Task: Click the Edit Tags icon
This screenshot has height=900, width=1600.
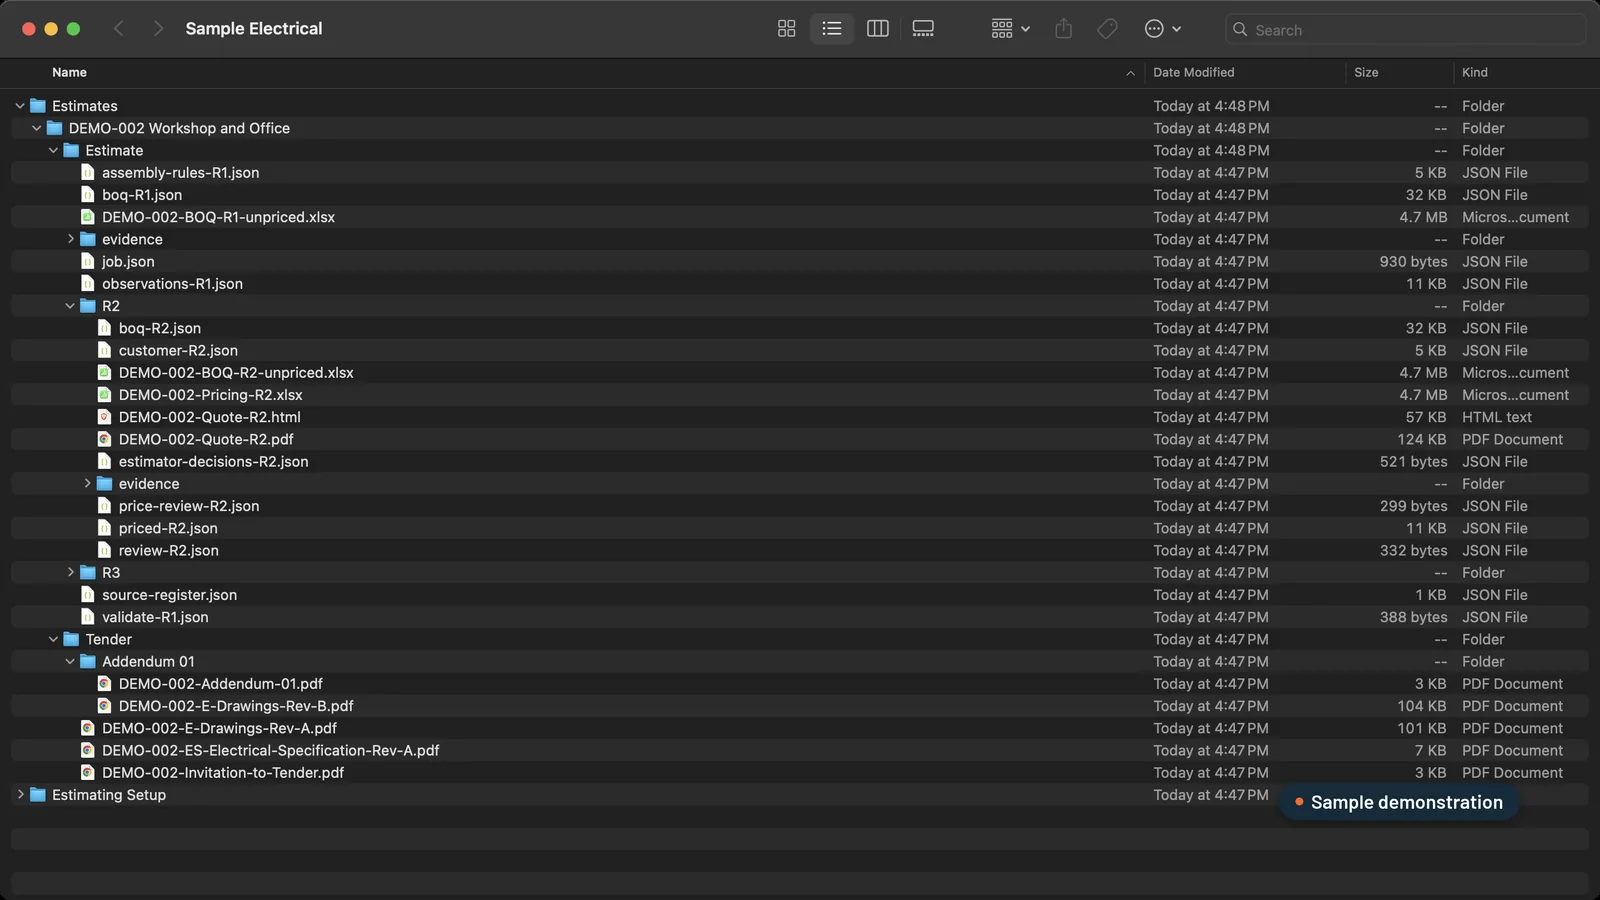Action: coord(1107,29)
